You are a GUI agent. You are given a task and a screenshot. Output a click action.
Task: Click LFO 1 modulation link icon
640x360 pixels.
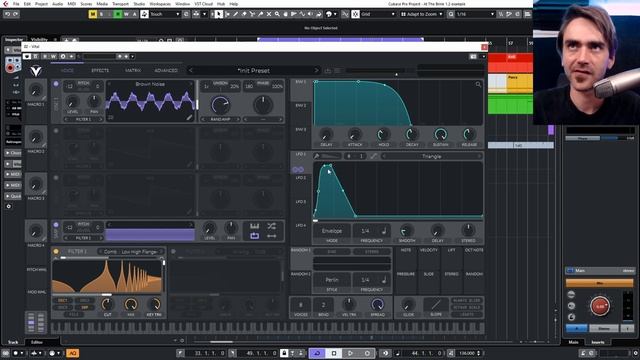click(298, 169)
